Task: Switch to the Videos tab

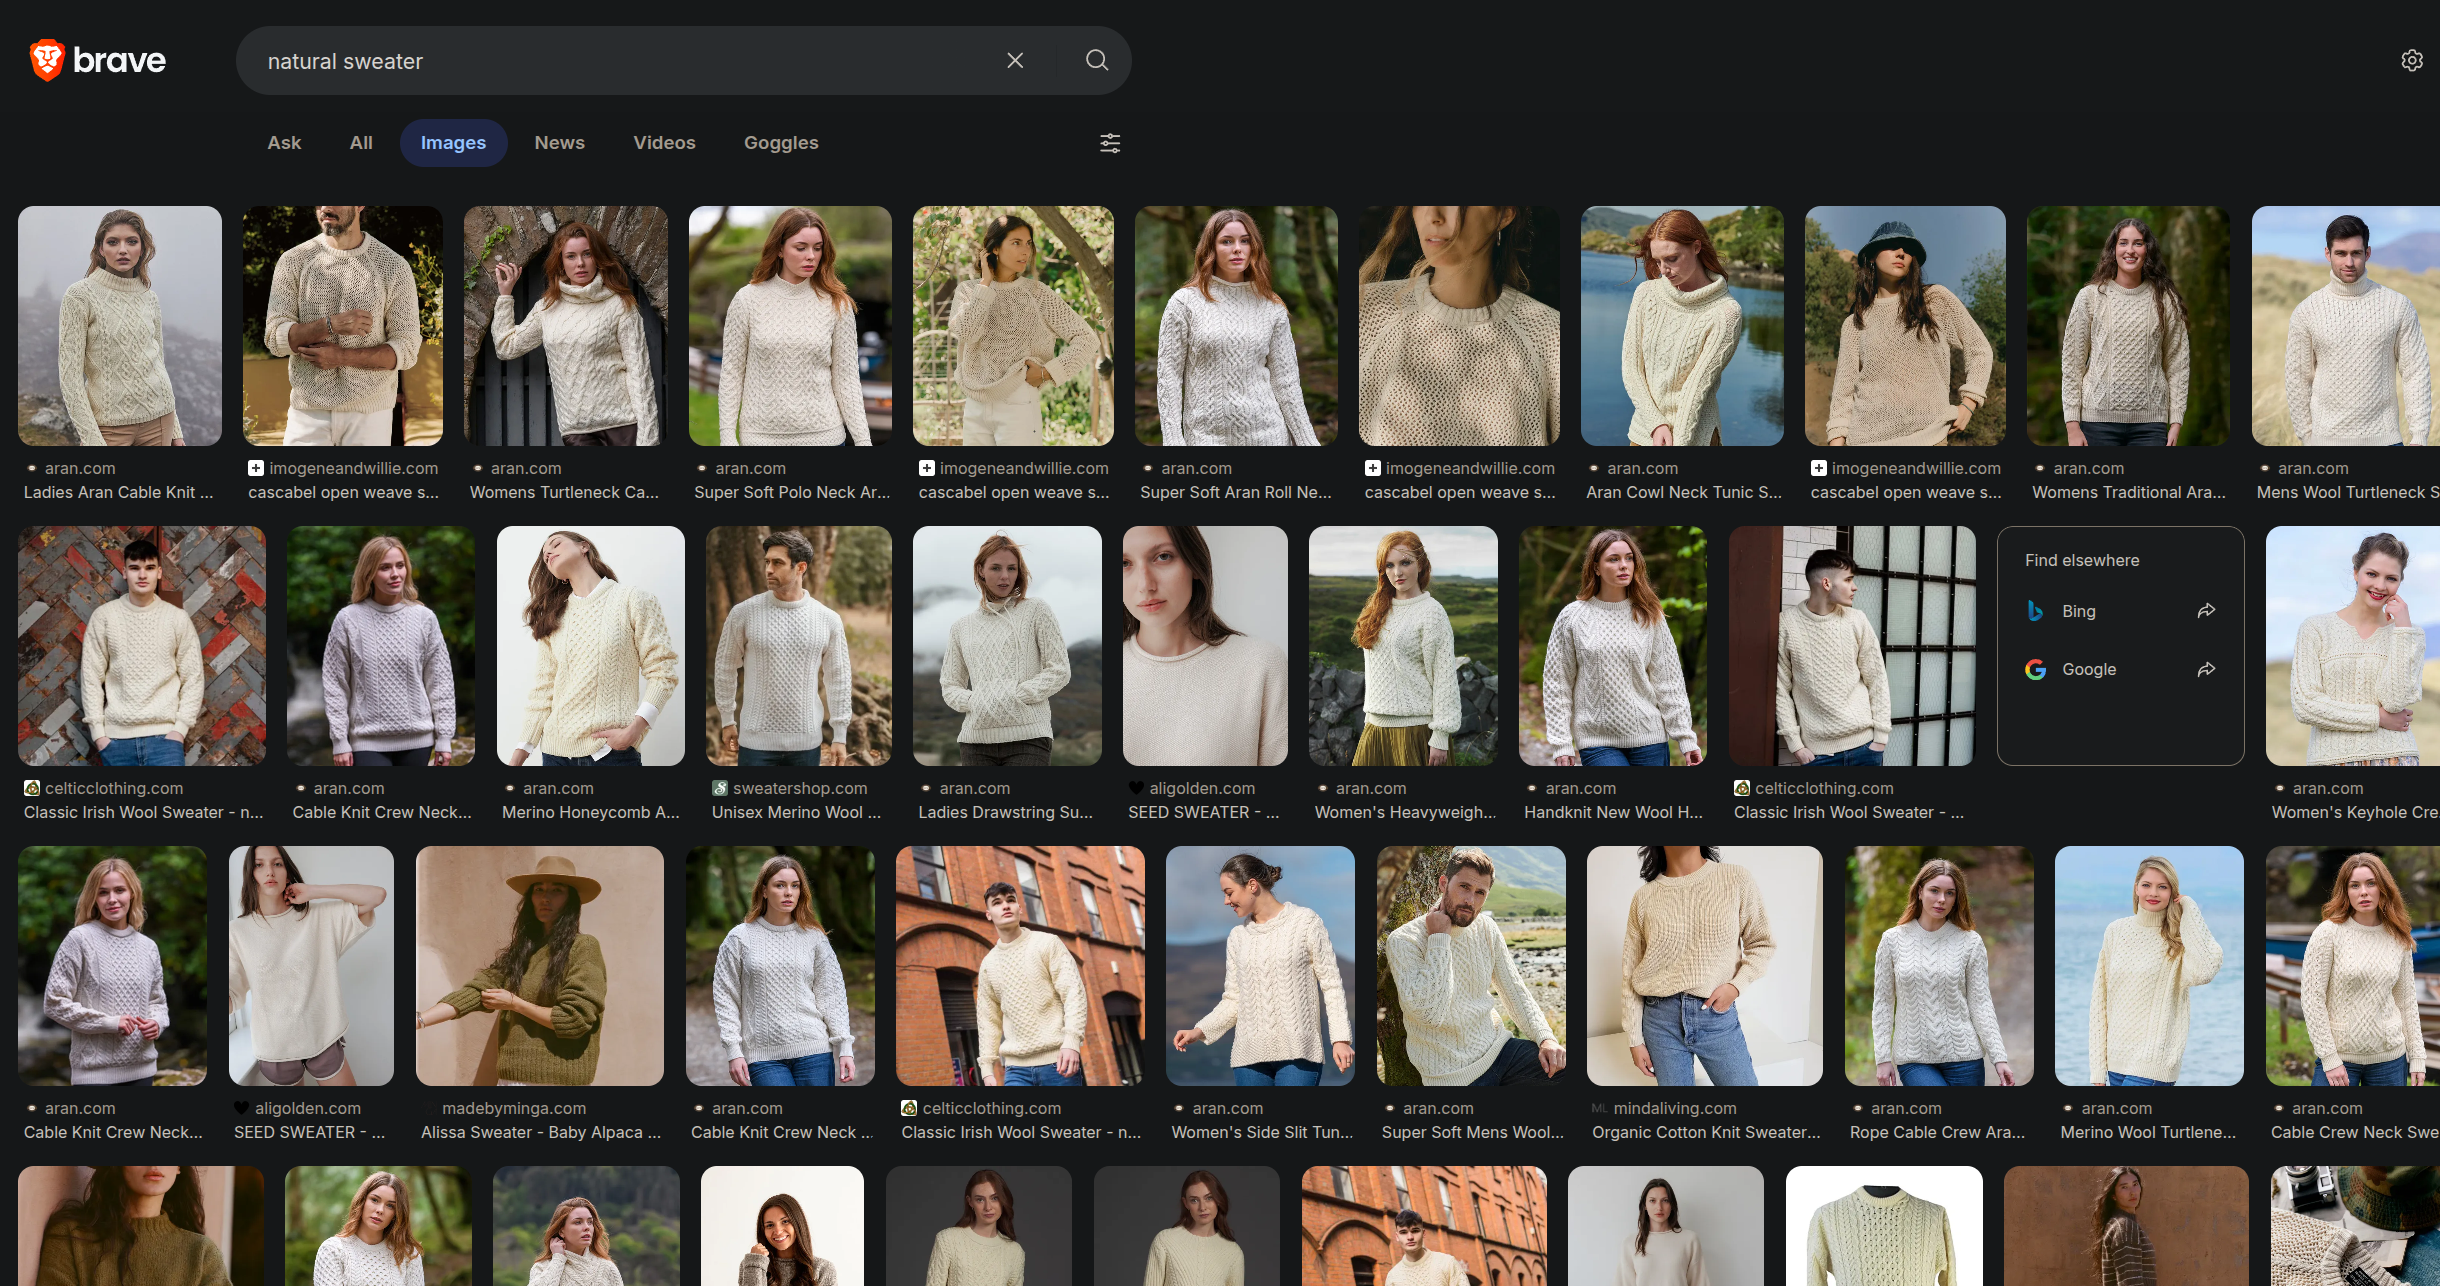Action: click(x=664, y=143)
